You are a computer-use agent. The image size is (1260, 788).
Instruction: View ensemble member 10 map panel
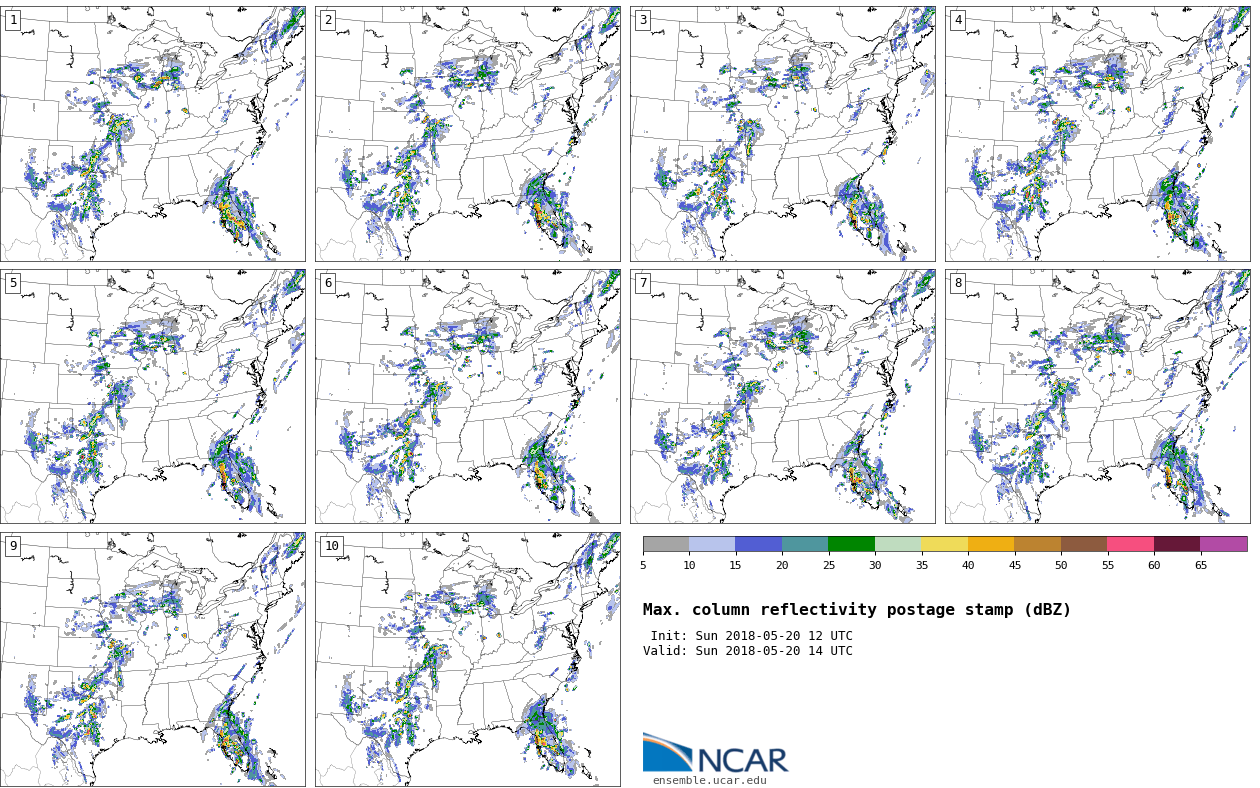click(x=467, y=659)
